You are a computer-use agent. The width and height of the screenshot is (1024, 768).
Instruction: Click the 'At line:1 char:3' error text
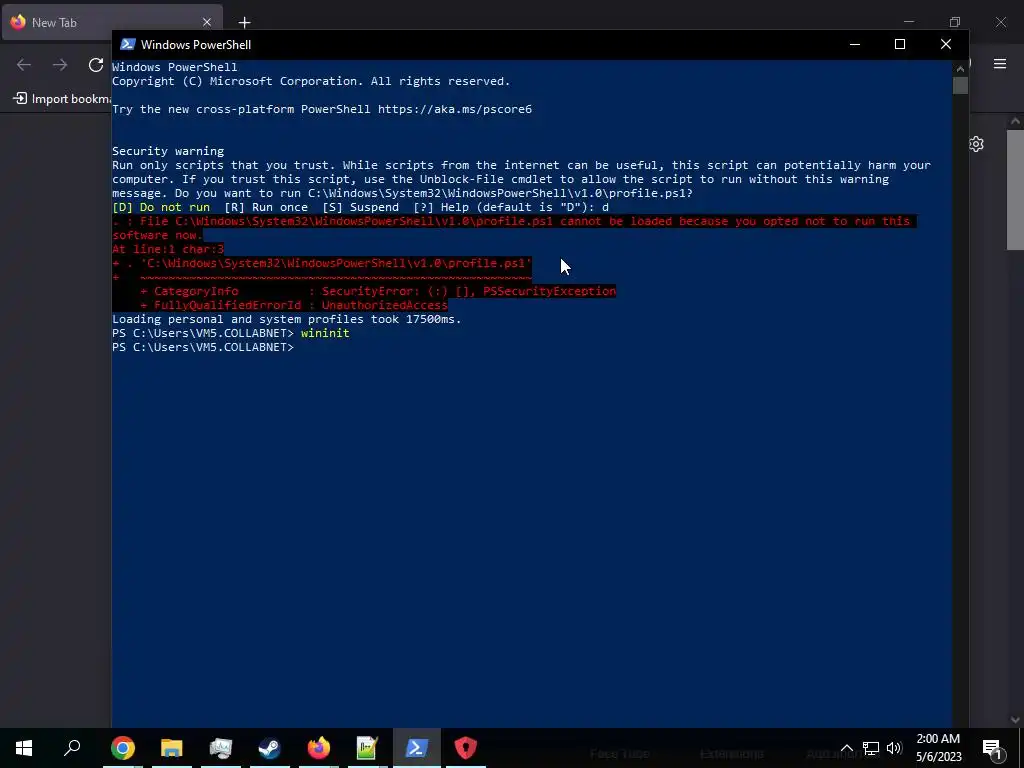[168, 249]
